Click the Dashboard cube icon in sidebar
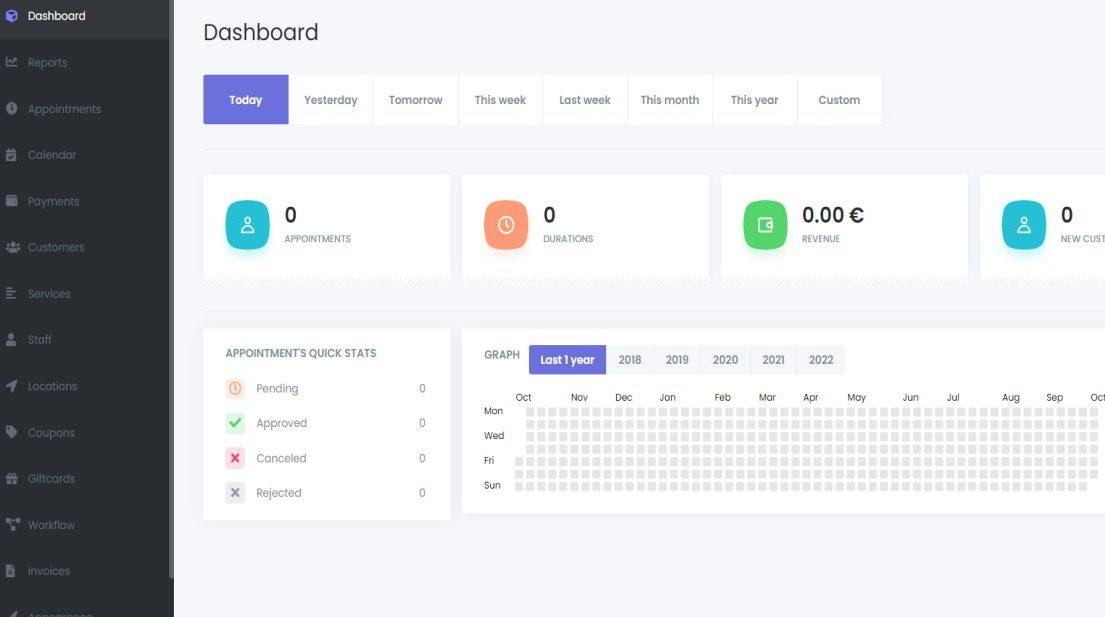 (x=11, y=15)
